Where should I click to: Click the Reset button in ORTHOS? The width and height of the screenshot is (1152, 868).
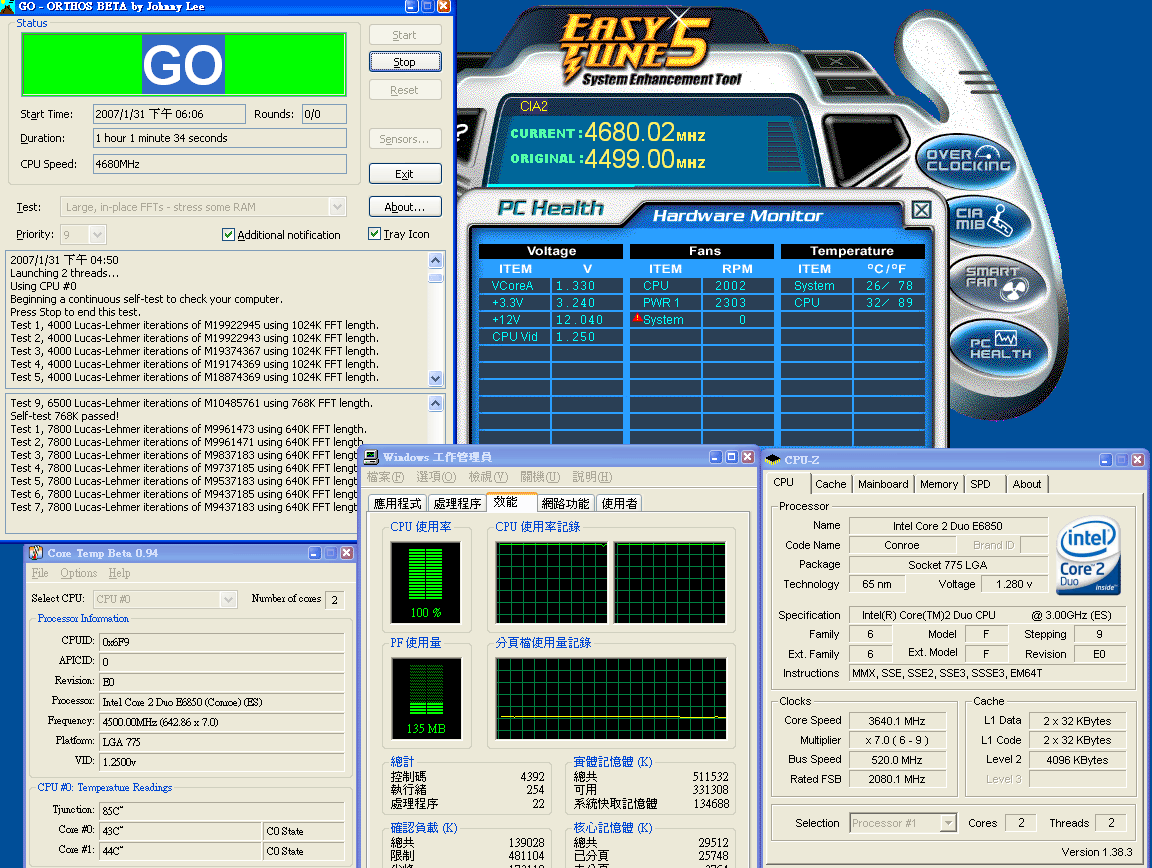(x=405, y=90)
